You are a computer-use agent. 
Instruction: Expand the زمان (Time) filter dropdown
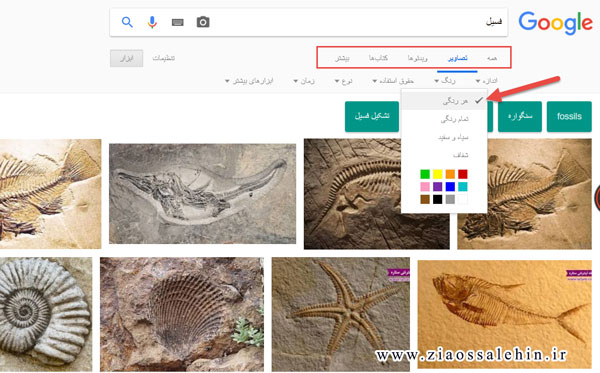click(304, 81)
